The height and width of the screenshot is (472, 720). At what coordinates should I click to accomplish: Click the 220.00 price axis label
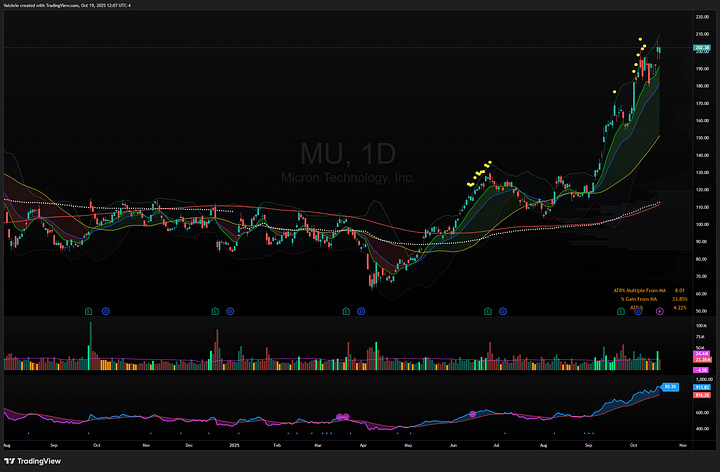(702, 17)
